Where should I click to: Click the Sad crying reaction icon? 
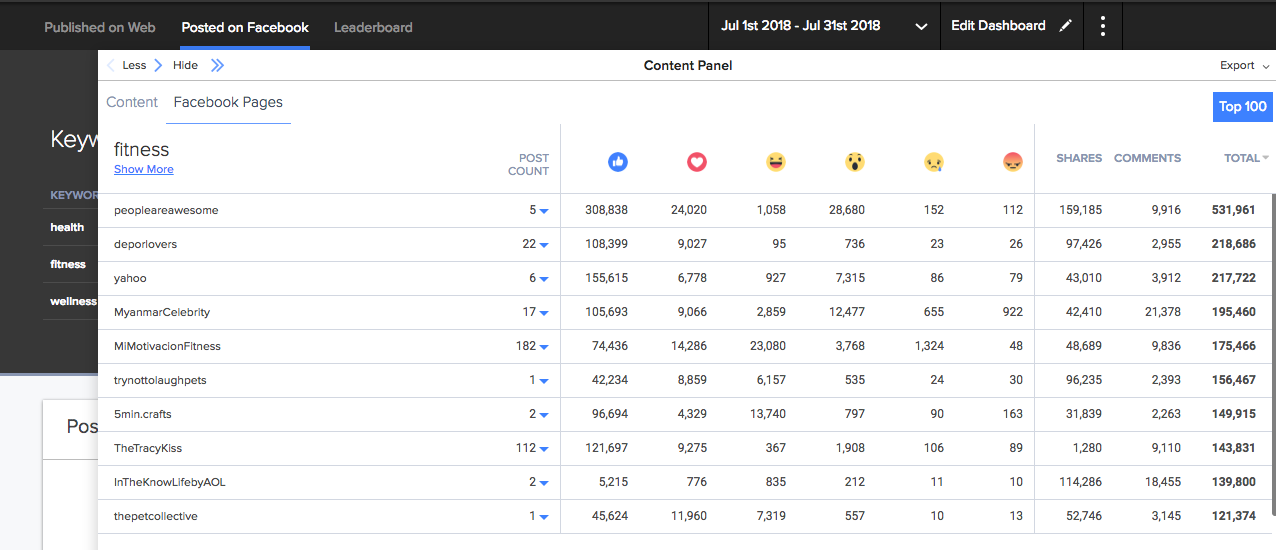pos(934,161)
